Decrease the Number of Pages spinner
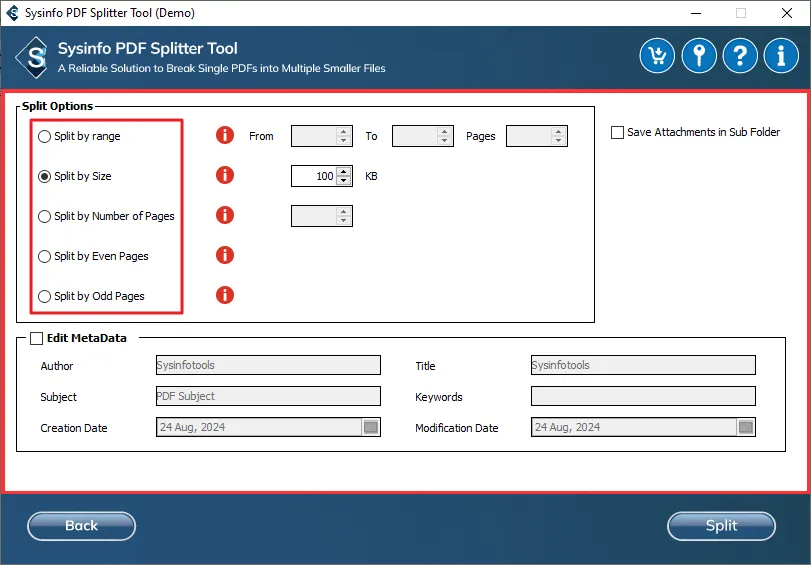811x565 pixels. click(343, 220)
